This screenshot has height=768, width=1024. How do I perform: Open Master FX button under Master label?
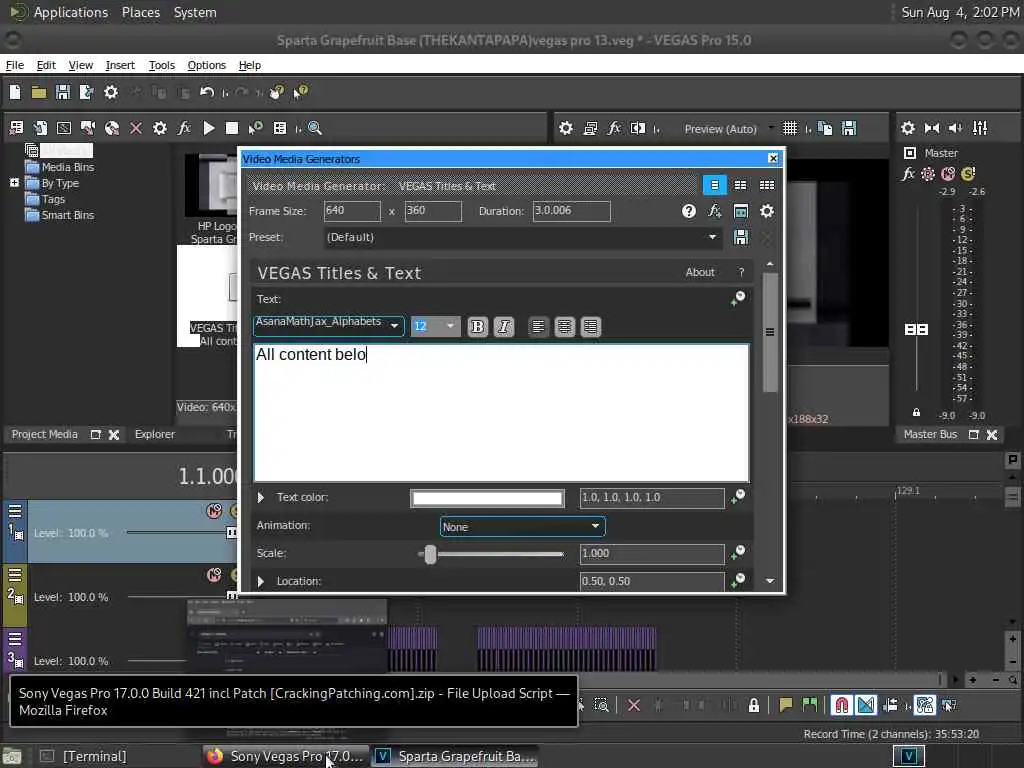pos(908,174)
